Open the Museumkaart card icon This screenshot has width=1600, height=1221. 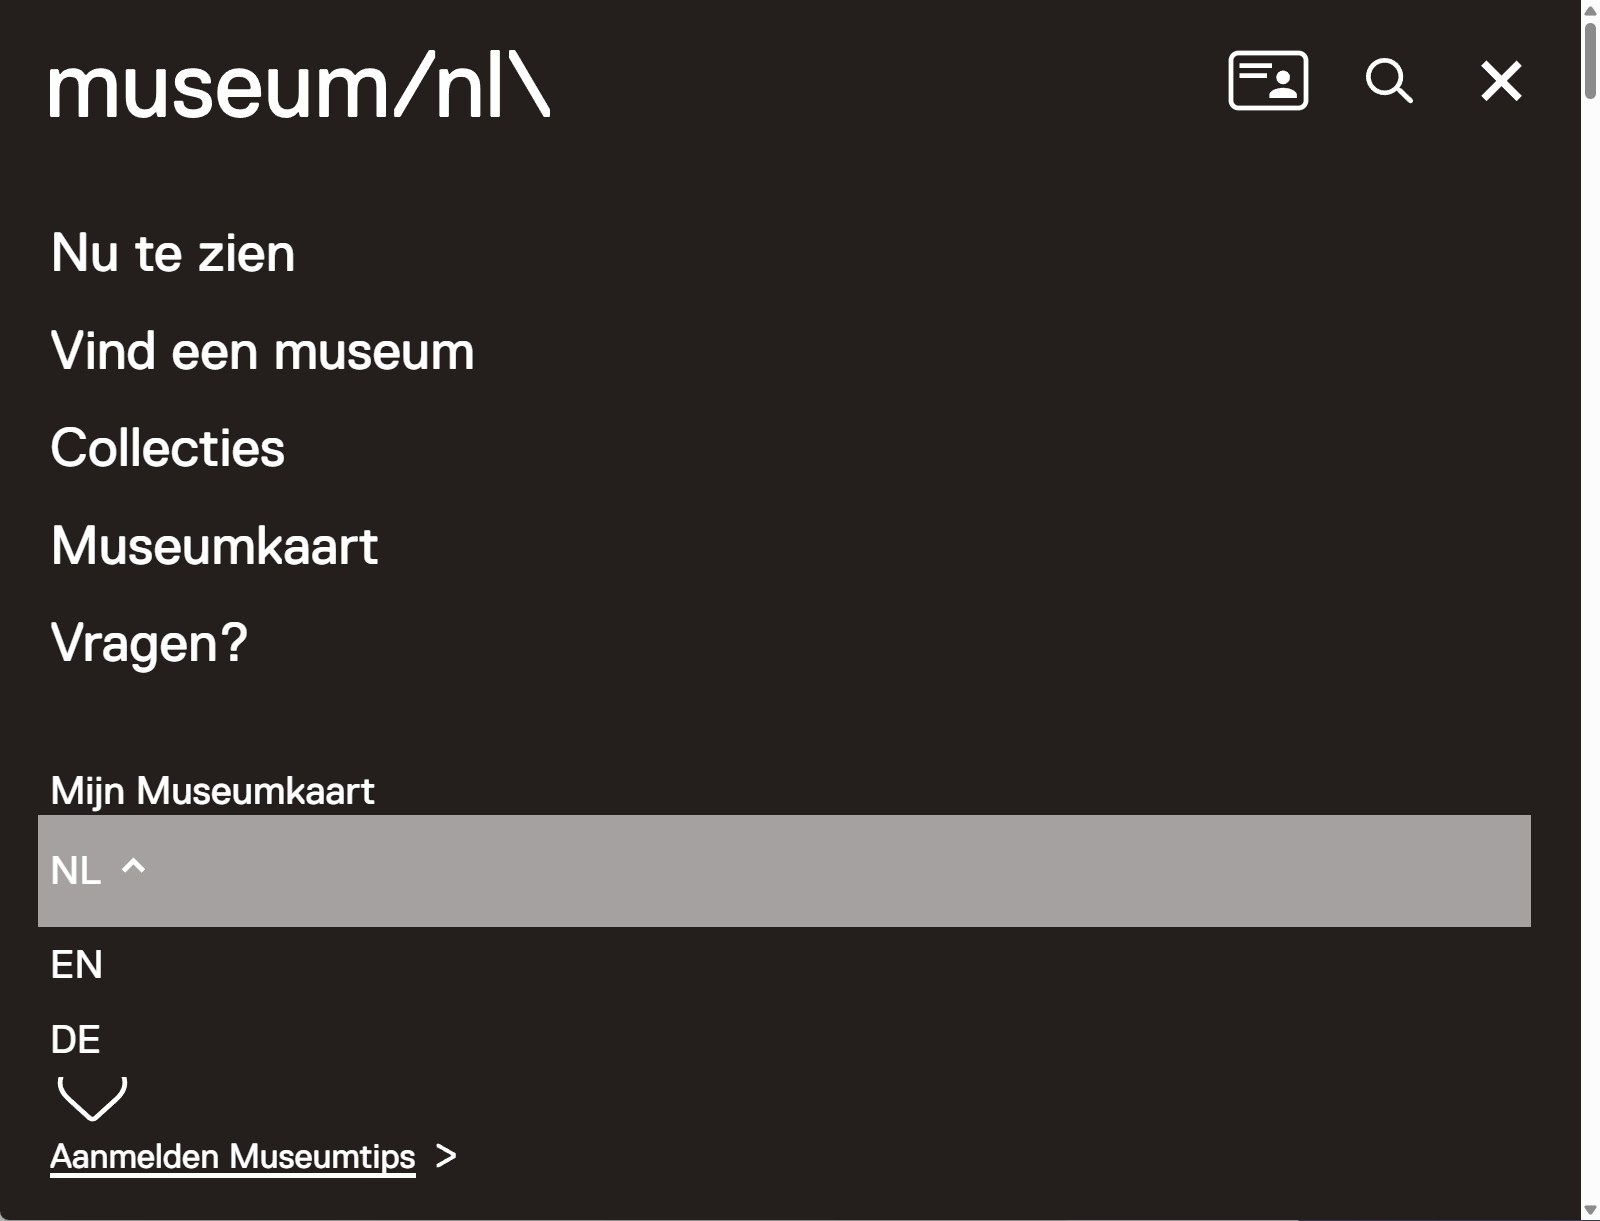point(1268,80)
